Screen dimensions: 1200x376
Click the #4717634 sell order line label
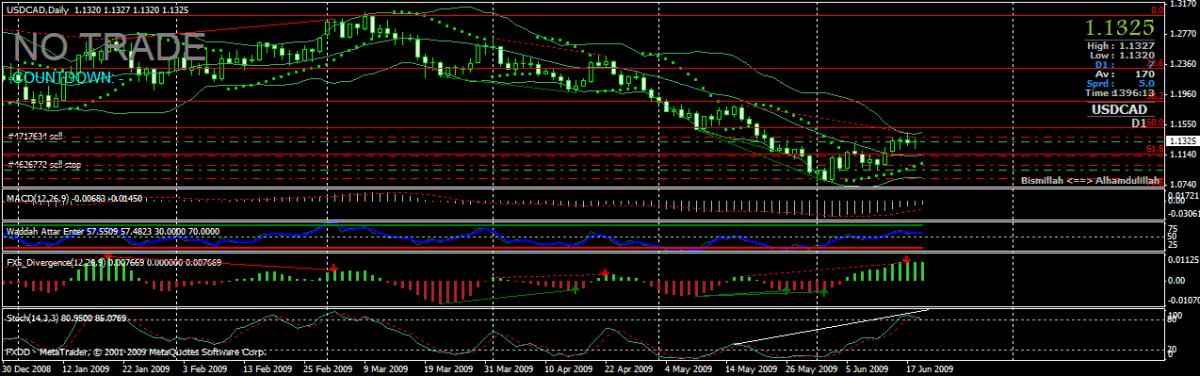point(35,136)
